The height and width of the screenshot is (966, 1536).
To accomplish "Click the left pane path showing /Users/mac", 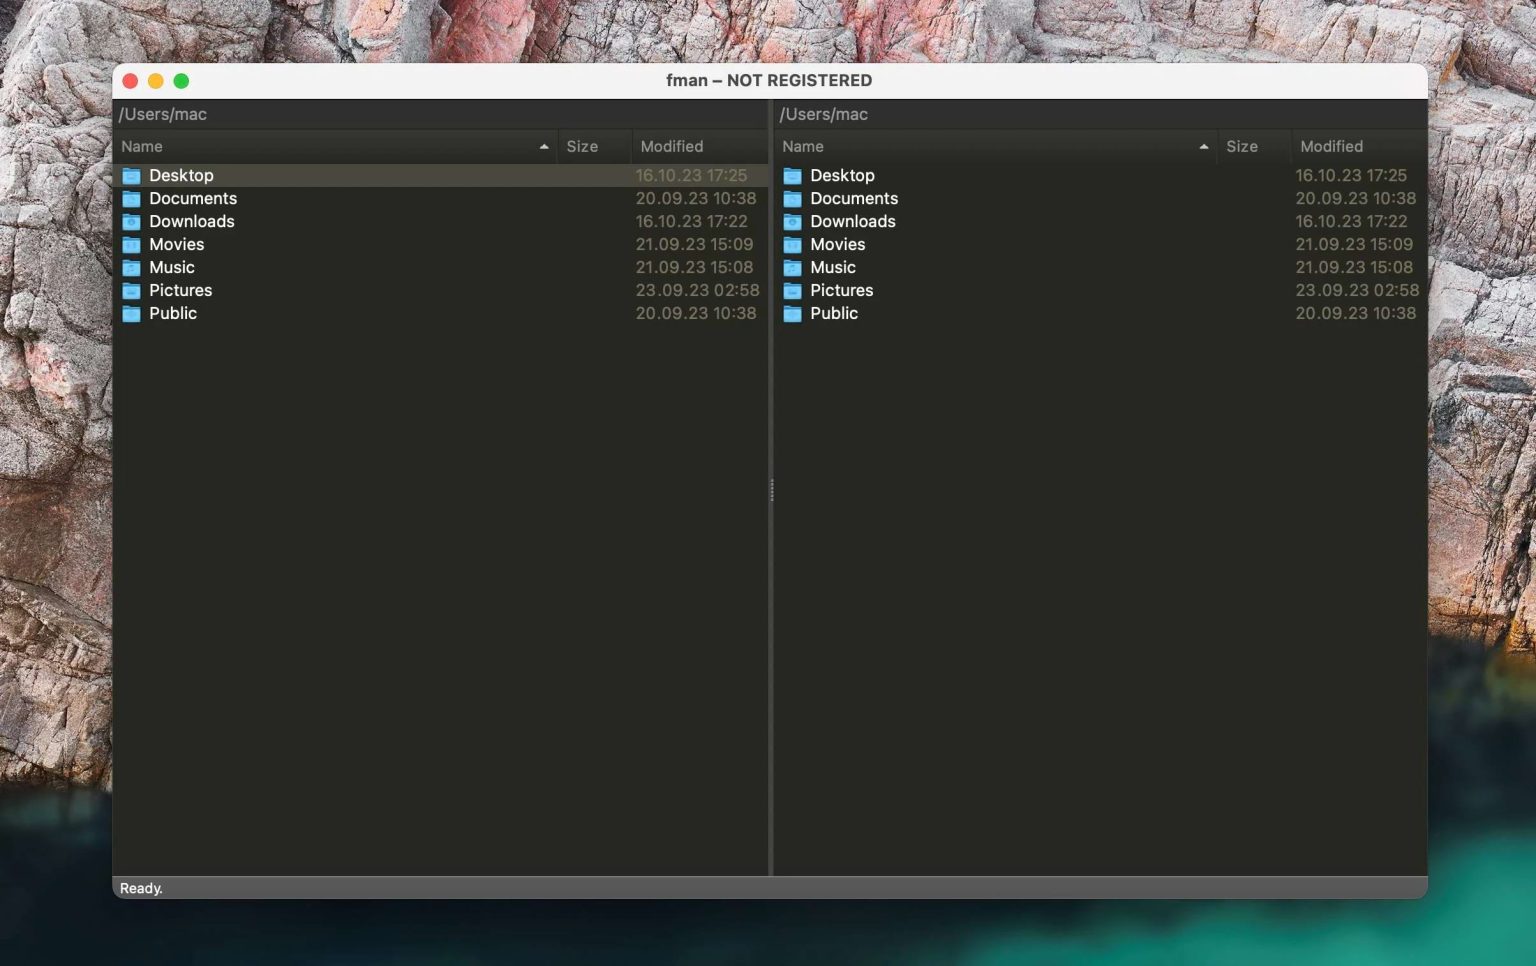I will 163,114.
